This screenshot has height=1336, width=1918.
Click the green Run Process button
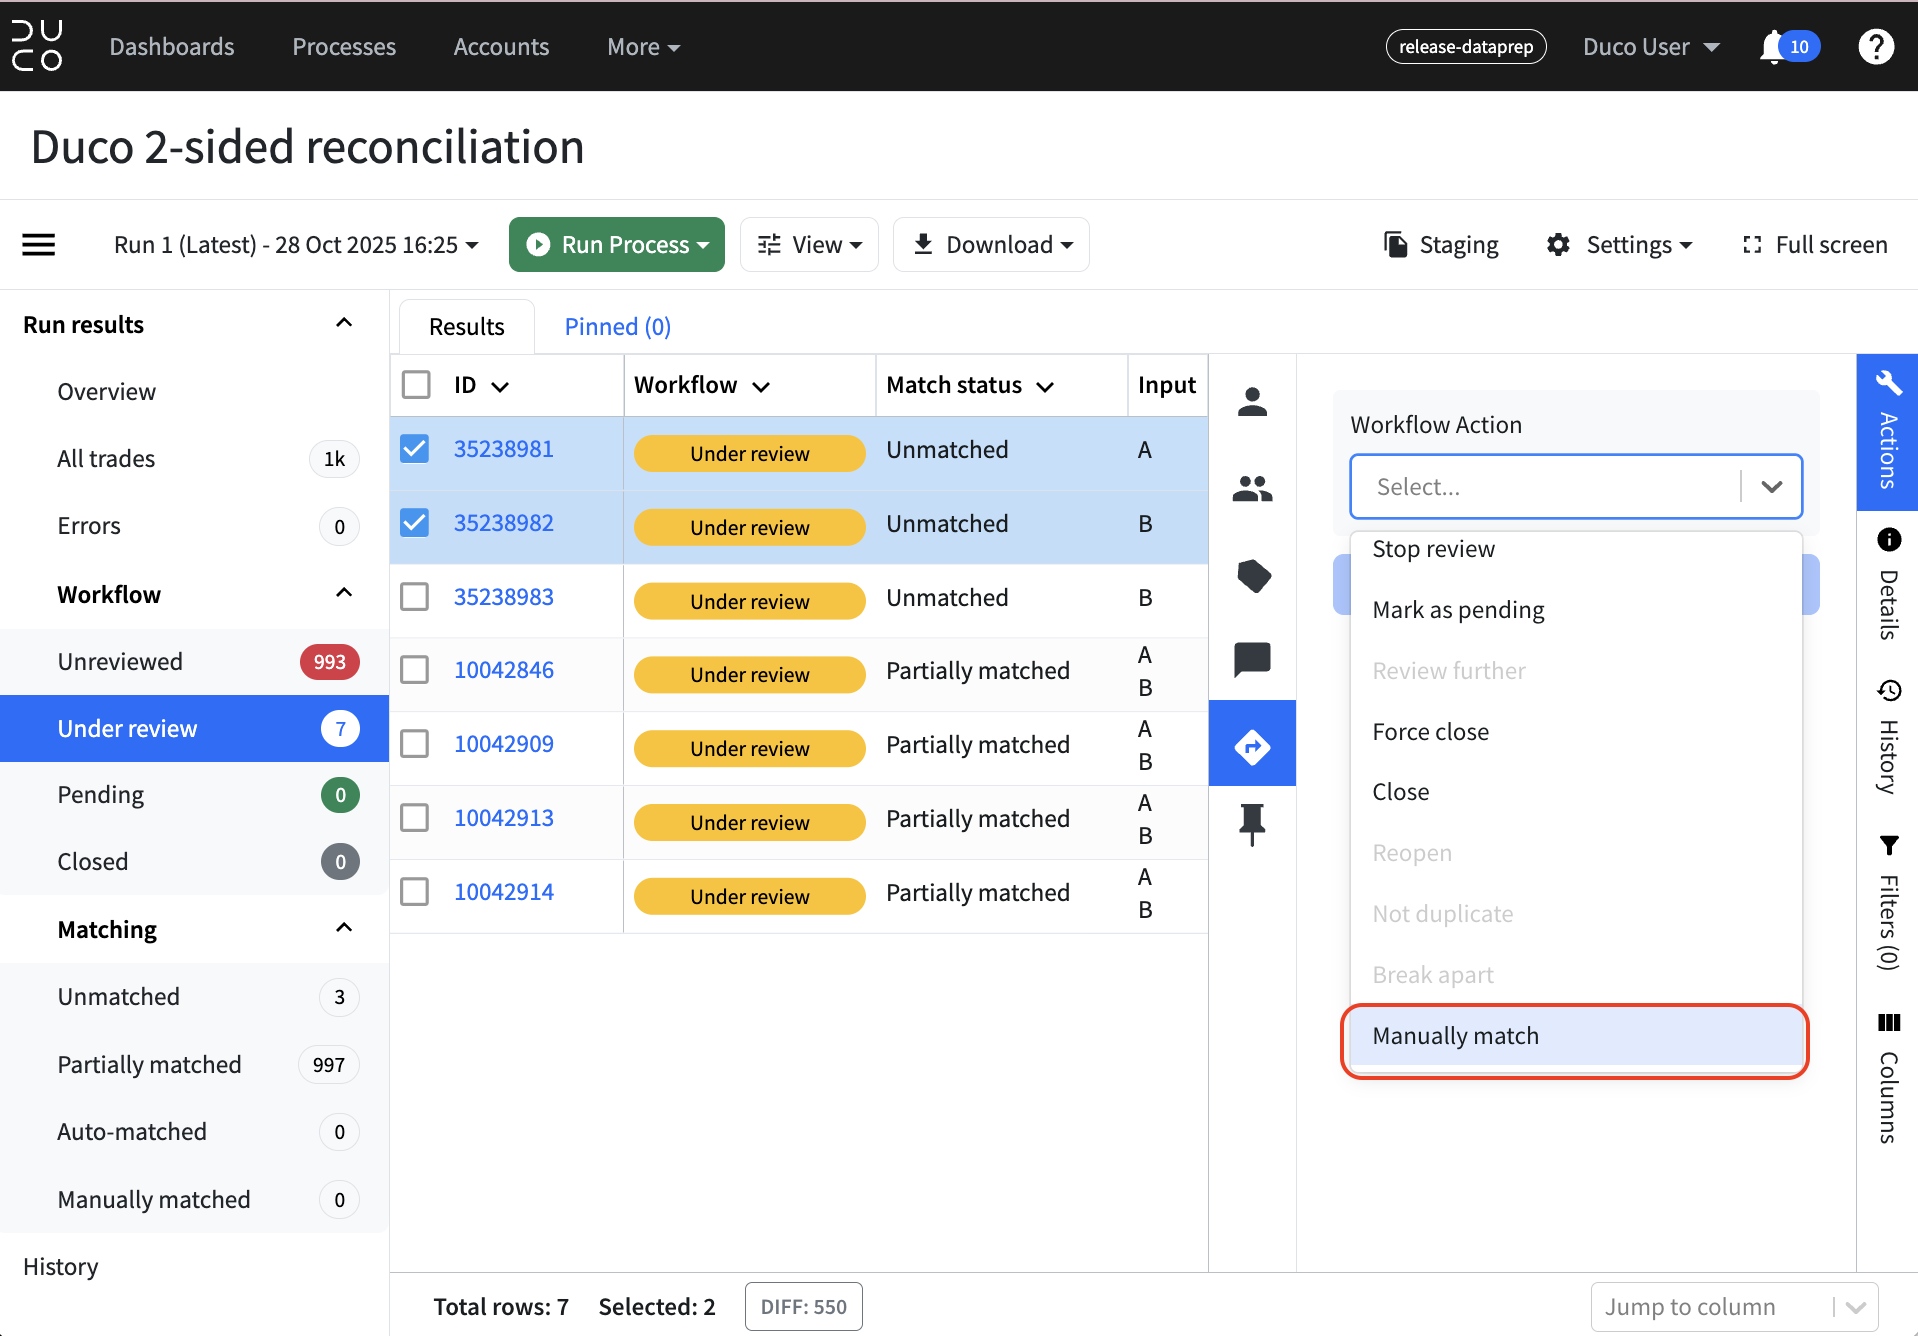tap(617, 245)
